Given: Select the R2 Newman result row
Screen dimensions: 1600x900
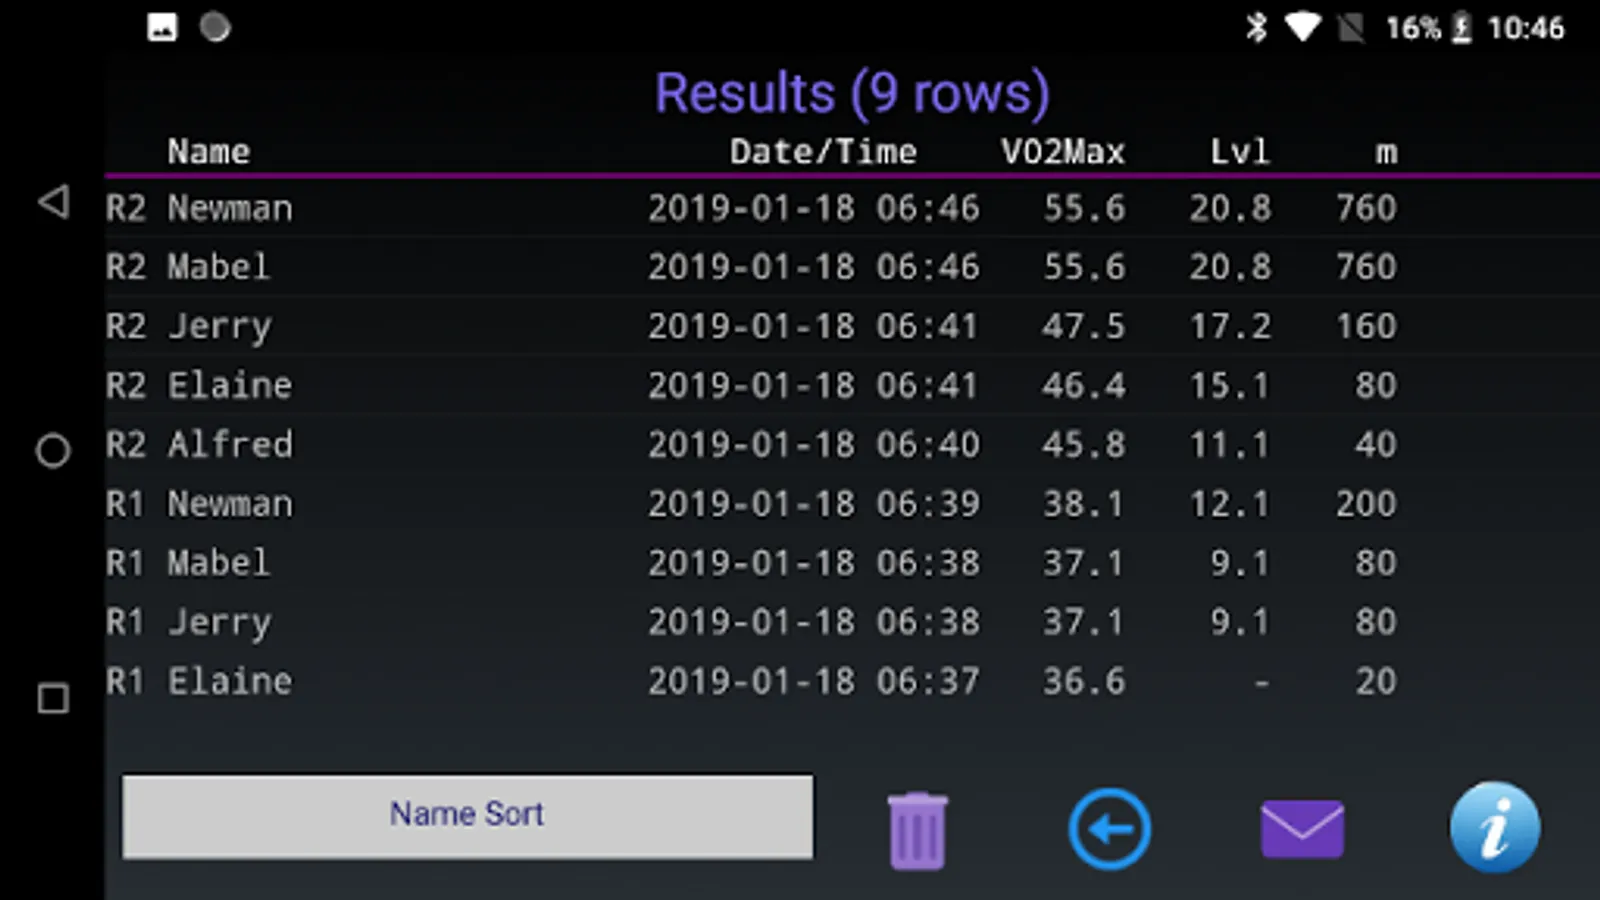Looking at the screenshot, I should pyautogui.click(x=750, y=208).
